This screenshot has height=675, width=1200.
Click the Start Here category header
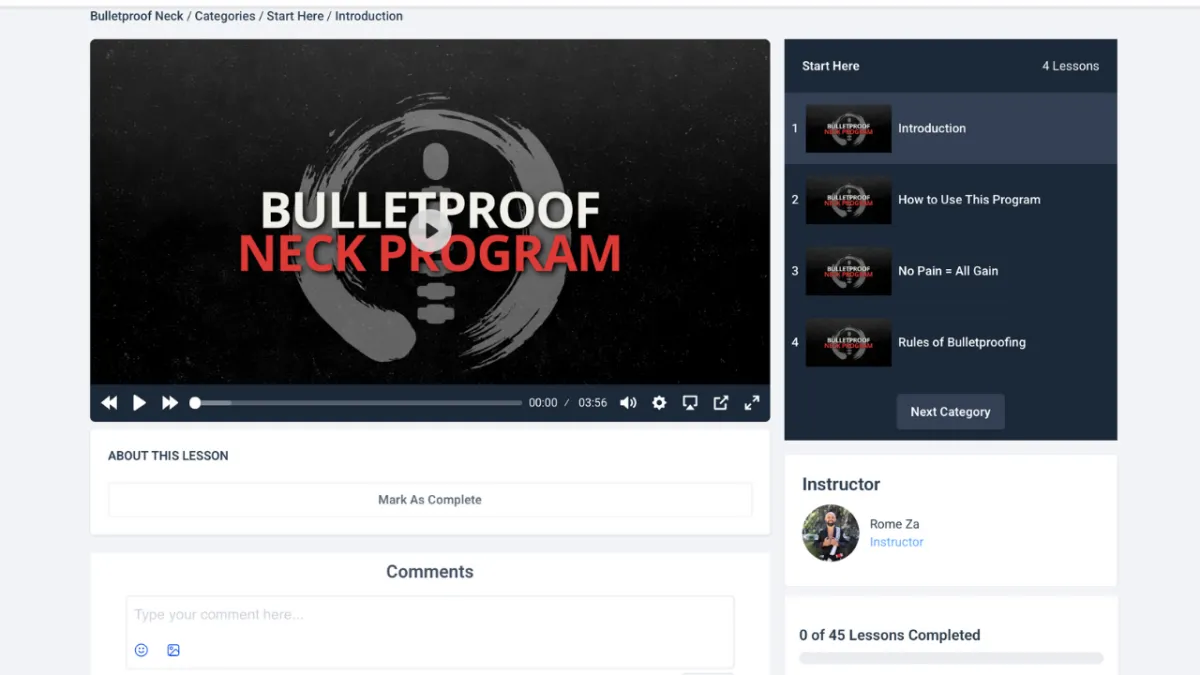[831, 66]
